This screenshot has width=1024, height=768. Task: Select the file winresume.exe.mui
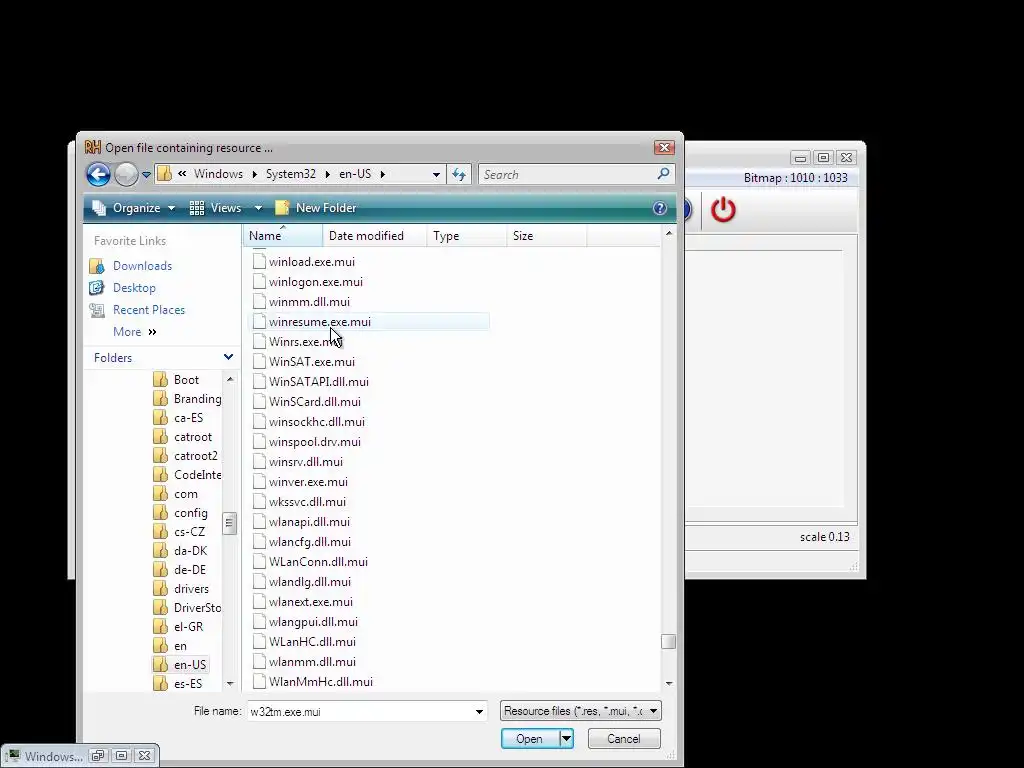click(x=320, y=322)
